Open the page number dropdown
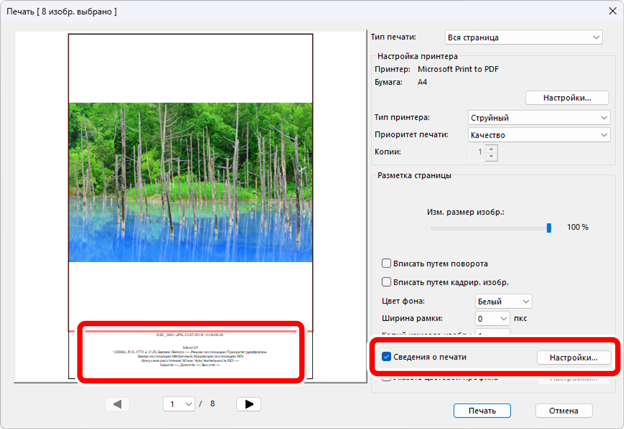This screenshot has width=624, height=429. [x=179, y=403]
